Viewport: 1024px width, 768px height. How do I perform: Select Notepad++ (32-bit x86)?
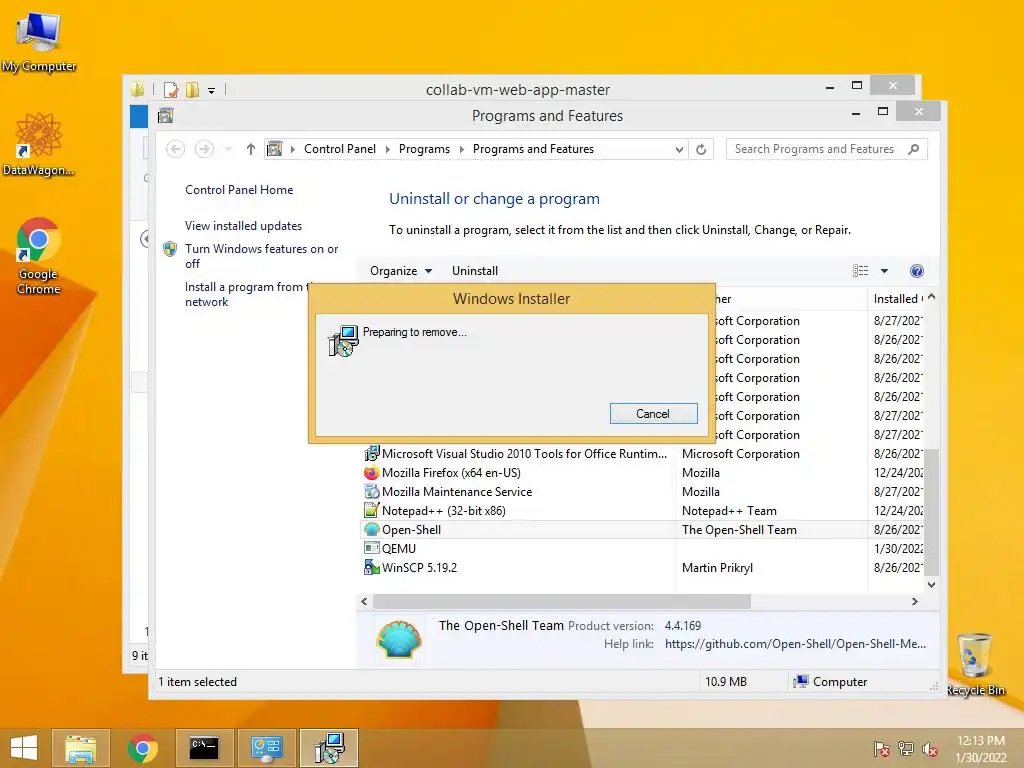pos(643,510)
